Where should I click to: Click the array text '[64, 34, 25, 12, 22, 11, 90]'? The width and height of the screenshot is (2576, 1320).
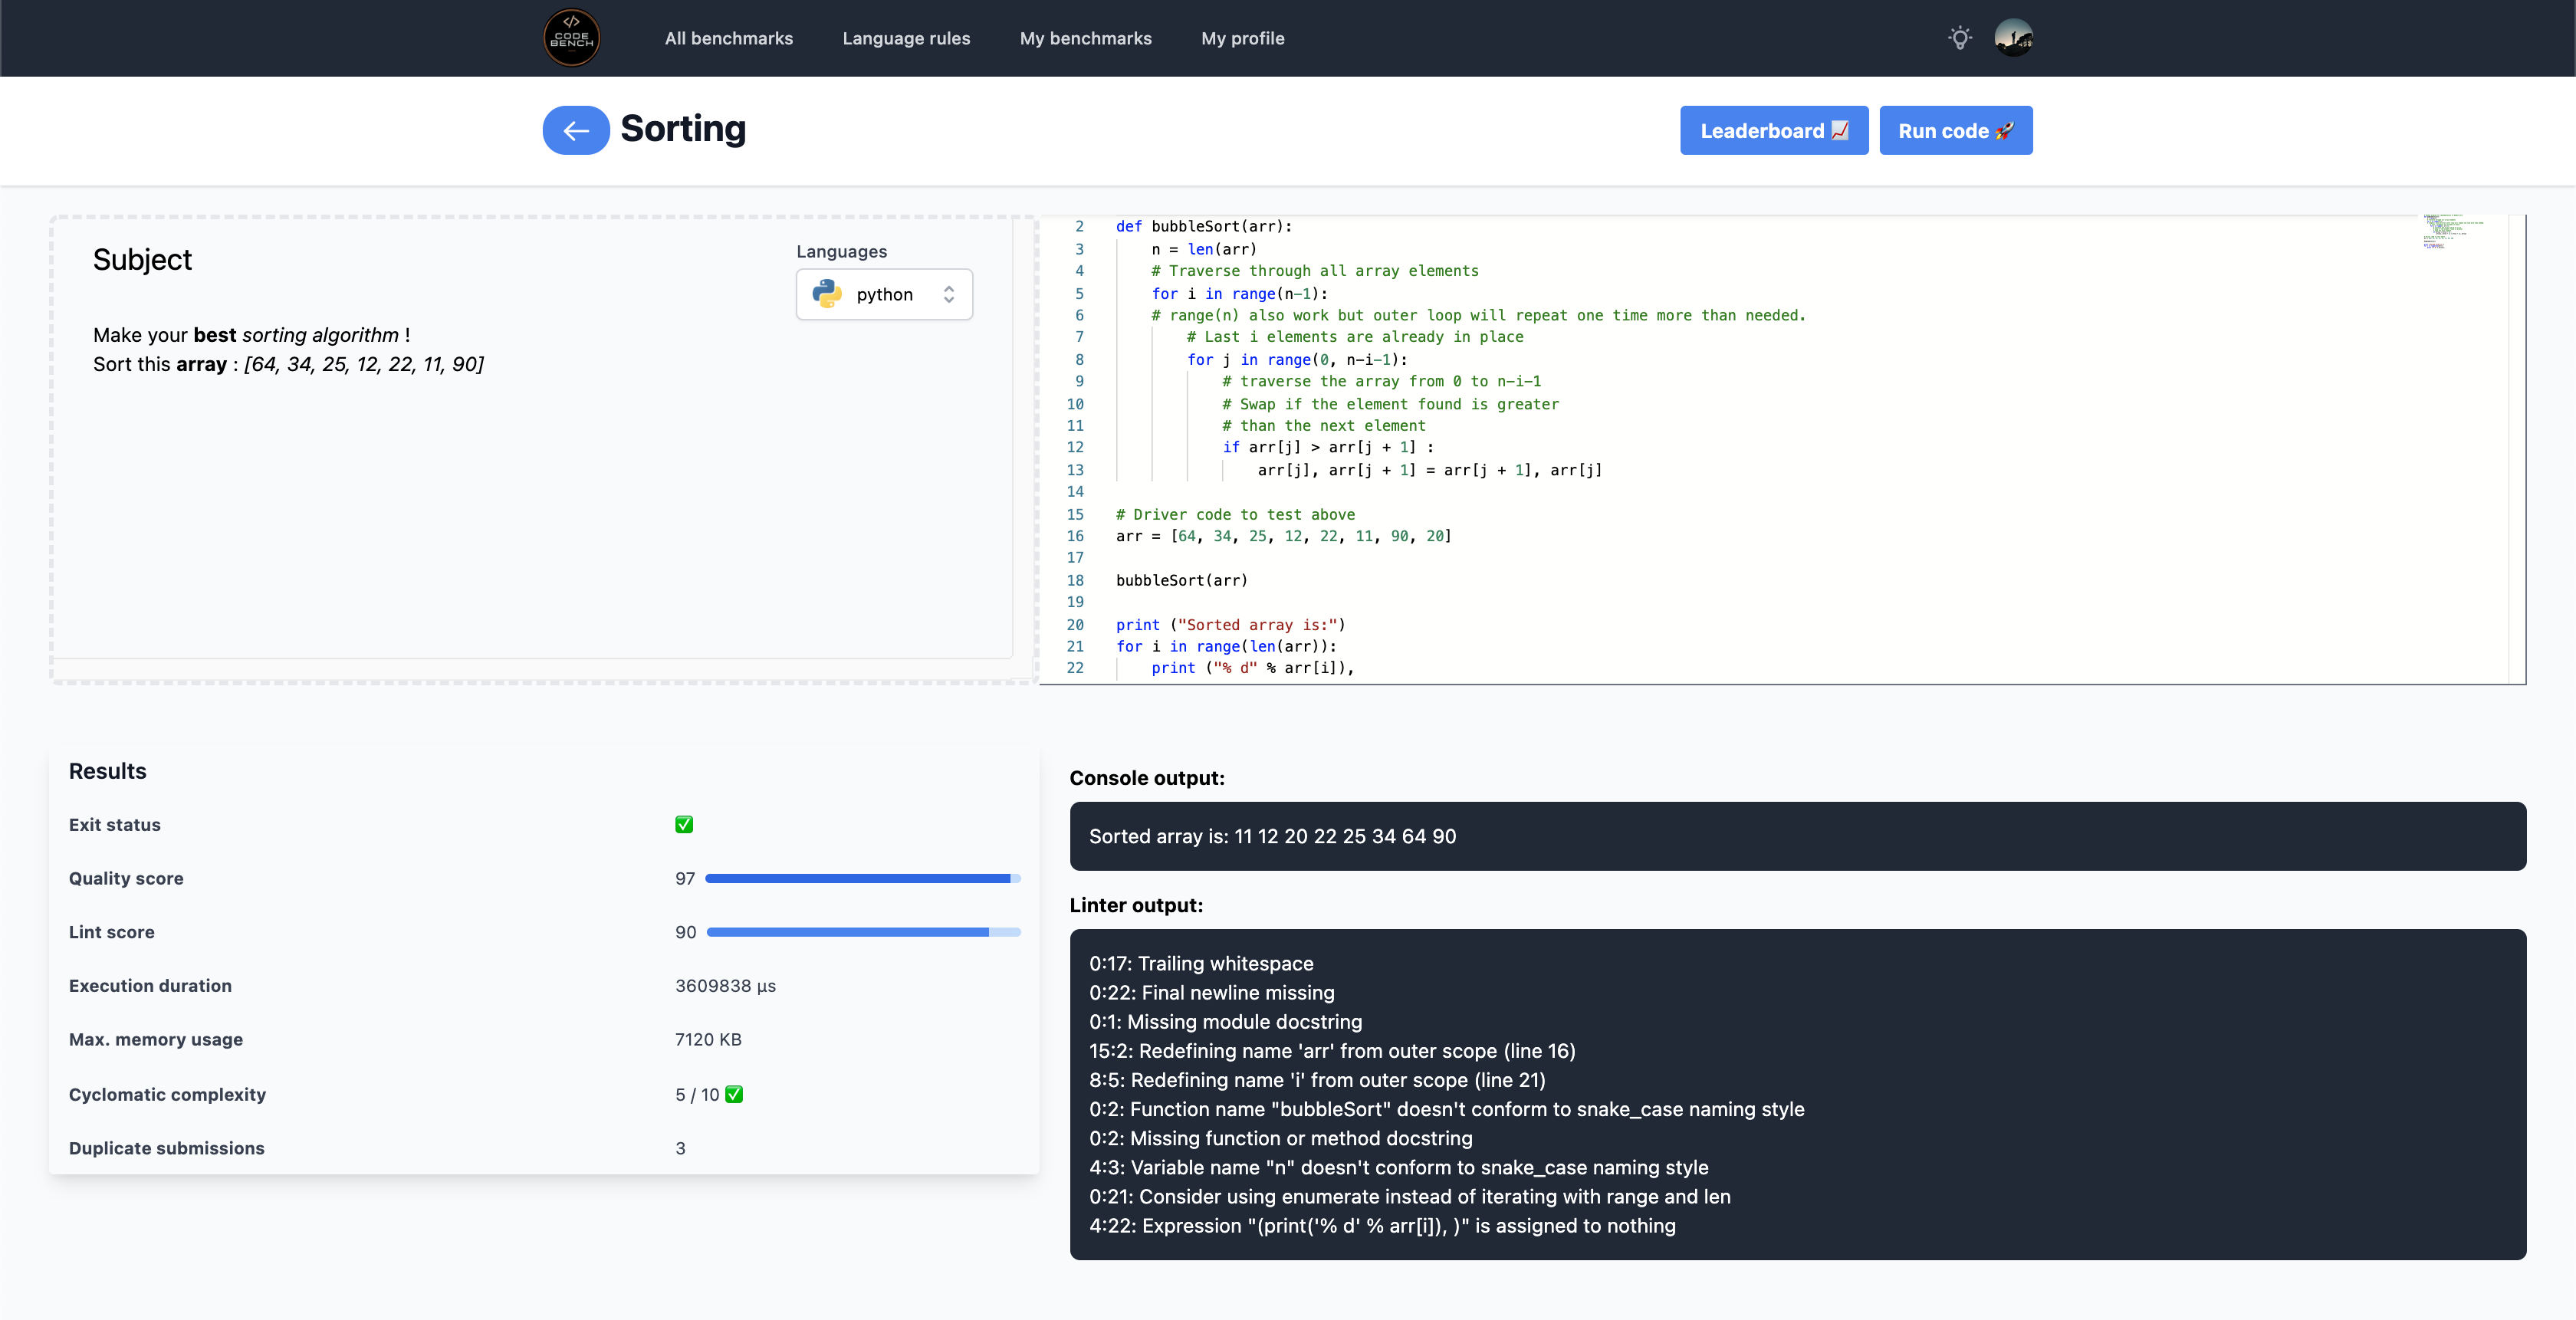tap(364, 364)
